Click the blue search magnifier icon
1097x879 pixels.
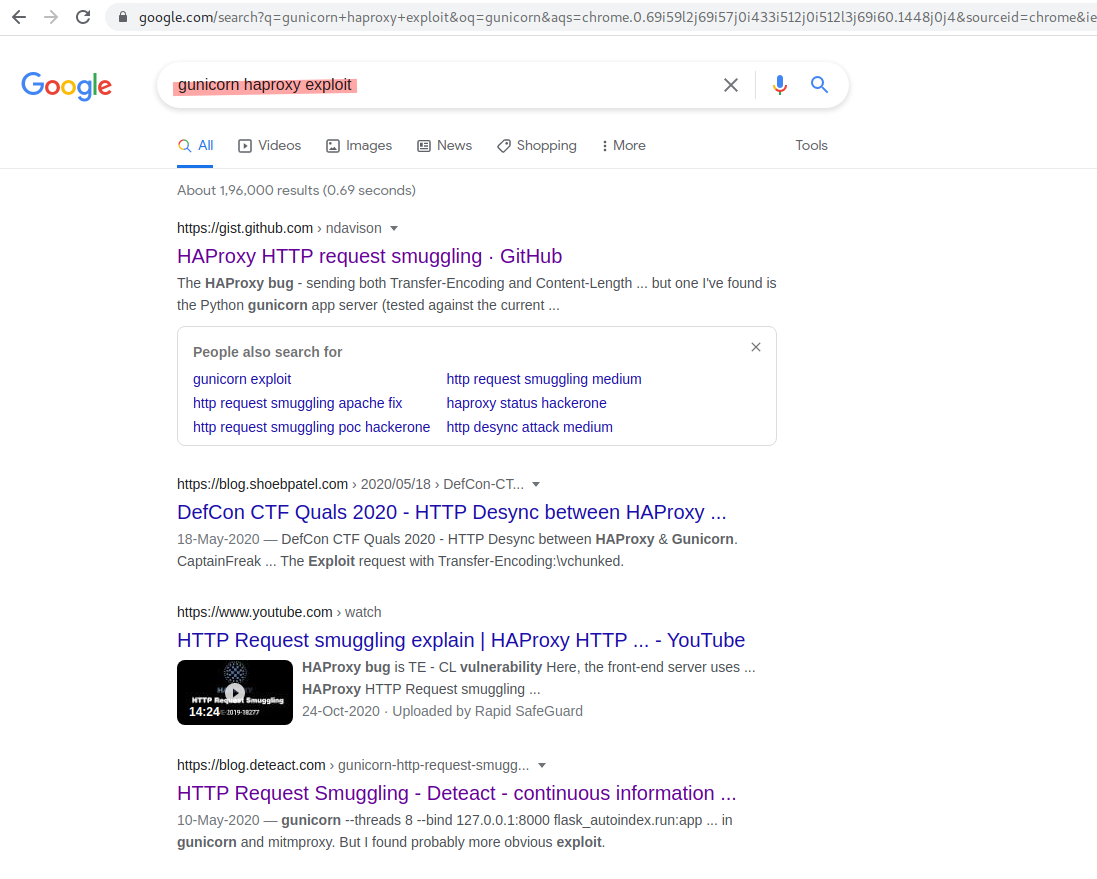(x=819, y=85)
